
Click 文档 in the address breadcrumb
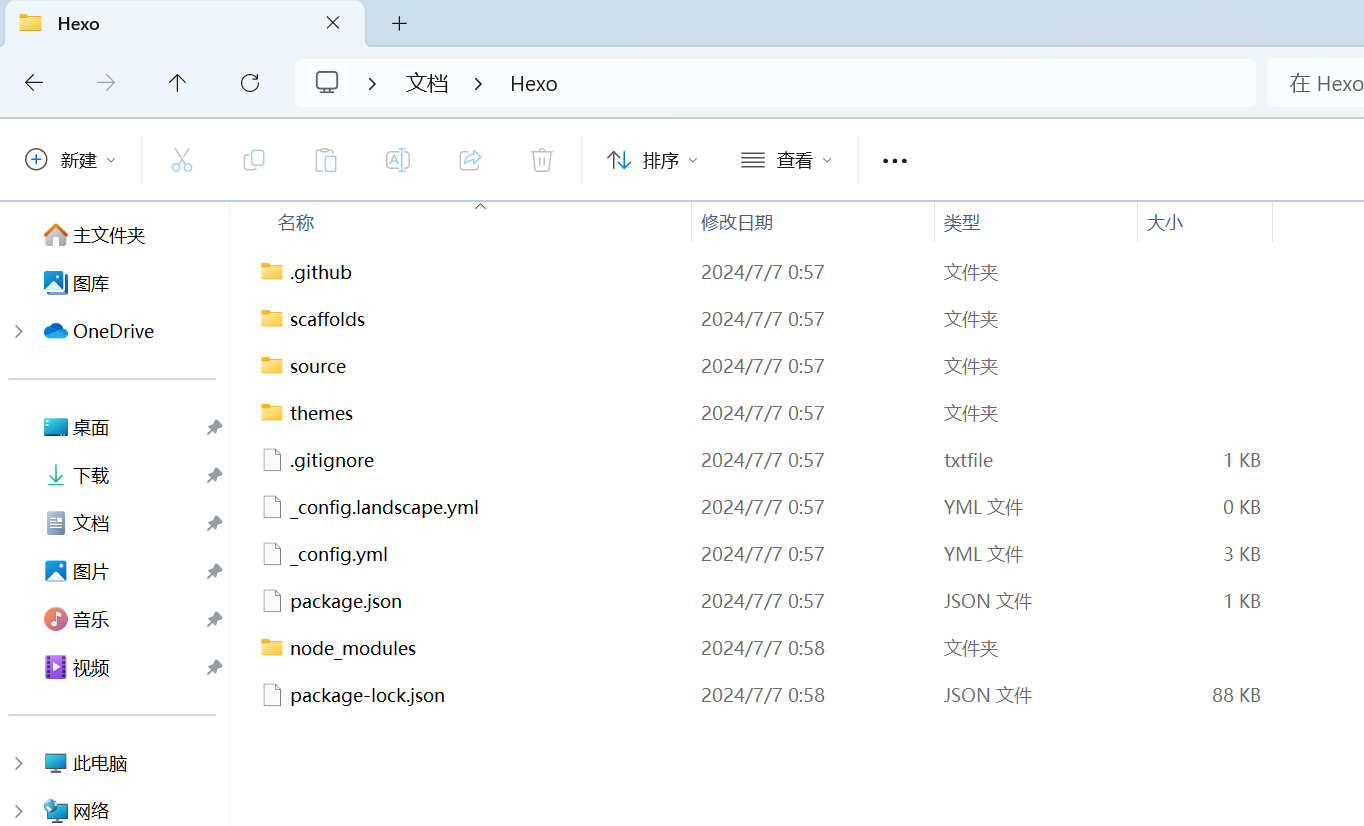point(427,83)
